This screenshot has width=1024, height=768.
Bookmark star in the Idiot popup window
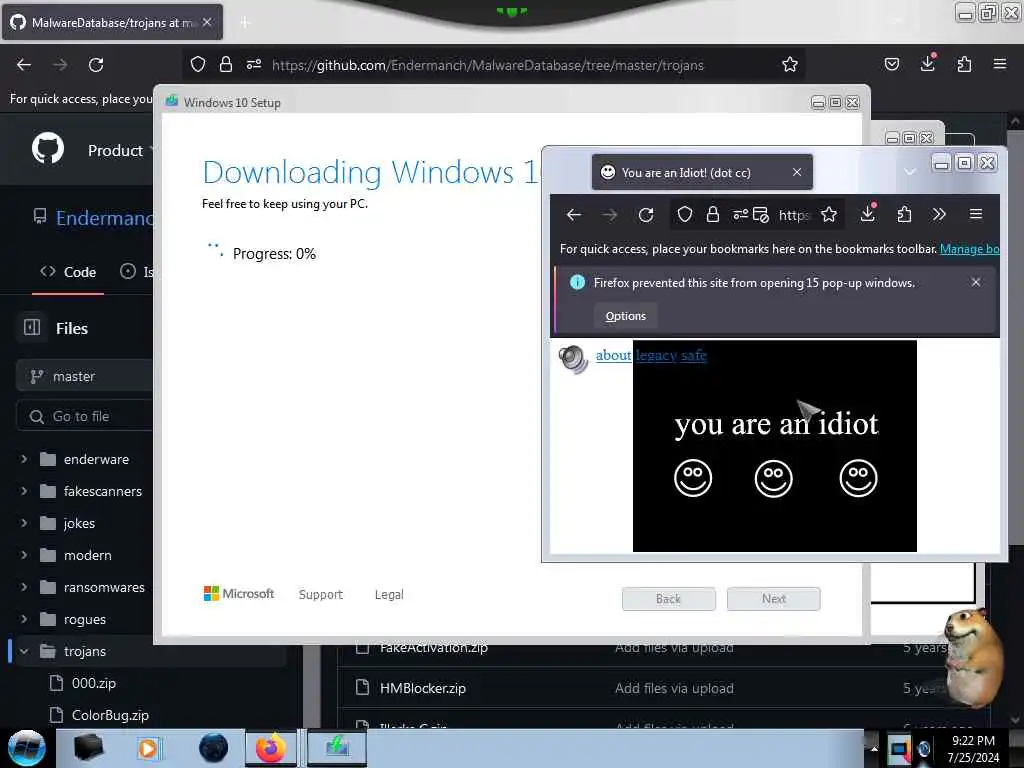click(829, 214)
